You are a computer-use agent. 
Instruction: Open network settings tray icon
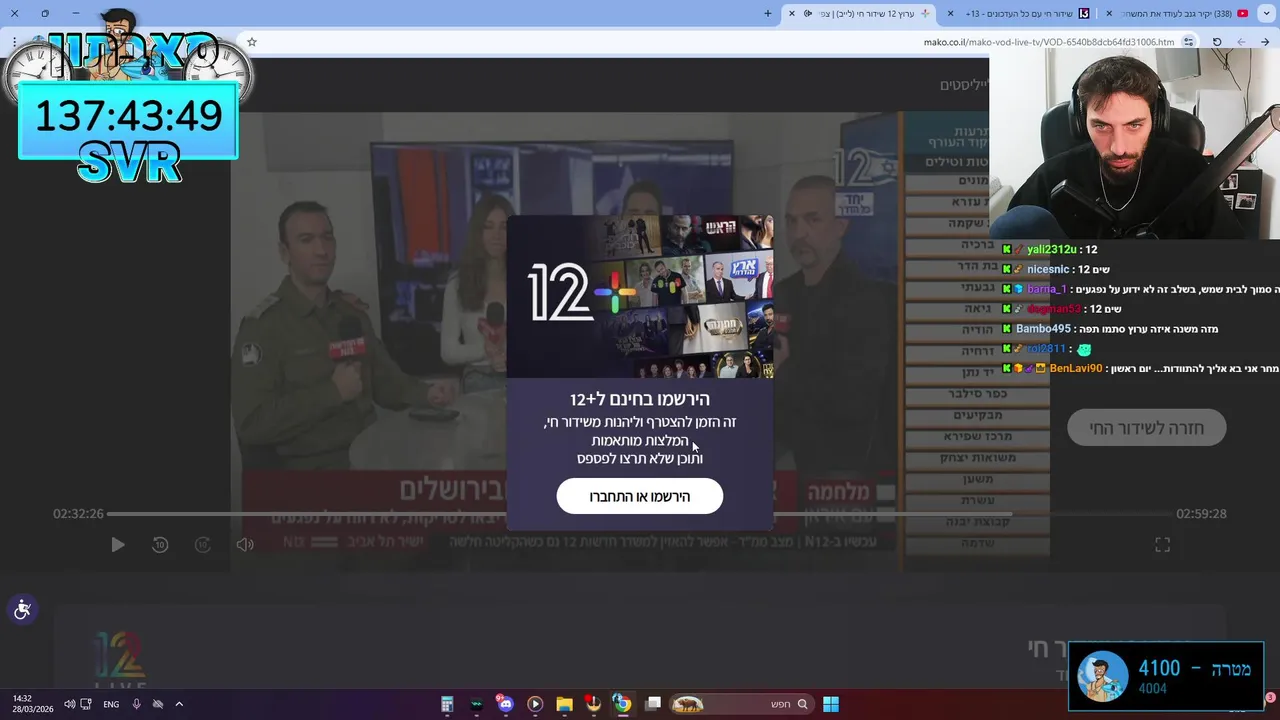pos(86,704)
